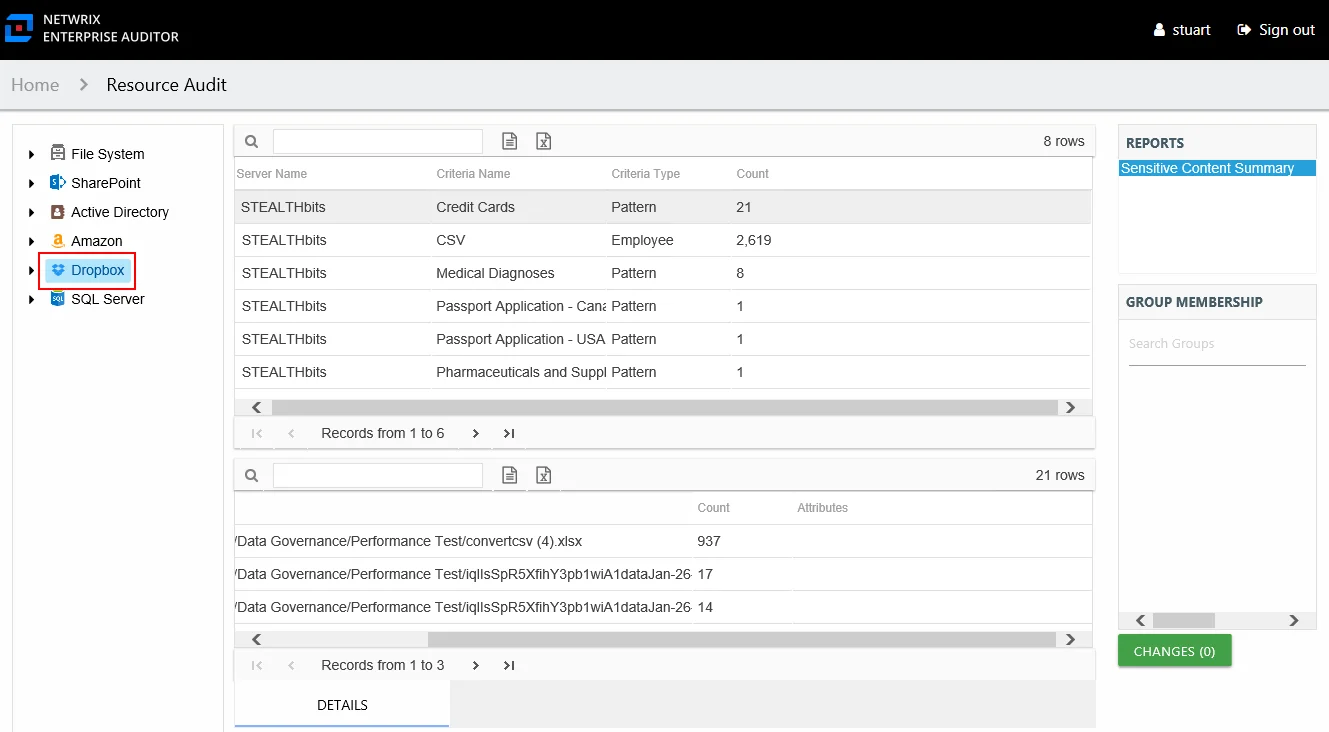Sort by Criteria Name column header
The width and height of the screenshot is (1329, 732).
473,174
